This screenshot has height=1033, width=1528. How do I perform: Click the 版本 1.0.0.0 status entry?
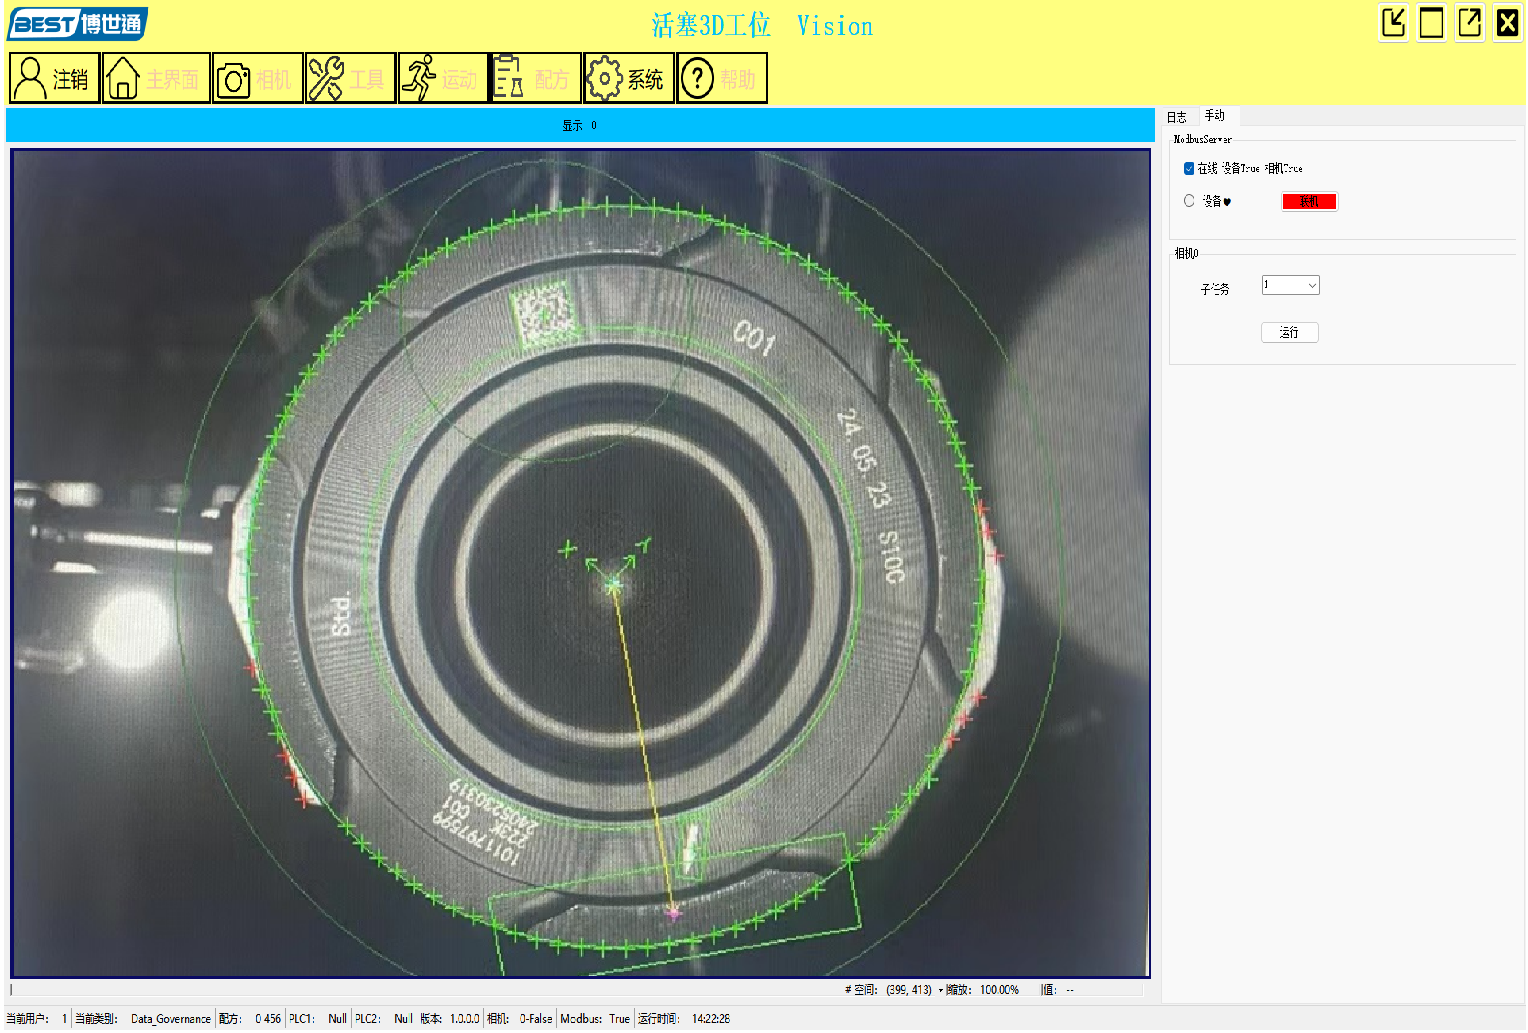pos(450,1019)
